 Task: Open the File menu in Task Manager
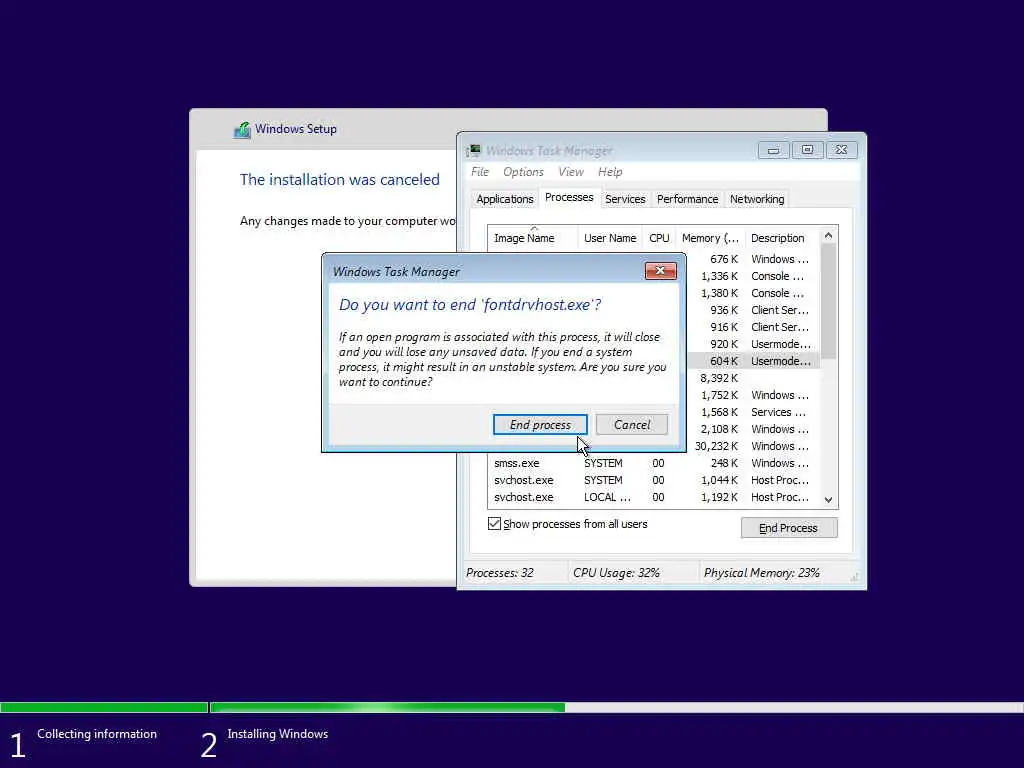[480, 172]
